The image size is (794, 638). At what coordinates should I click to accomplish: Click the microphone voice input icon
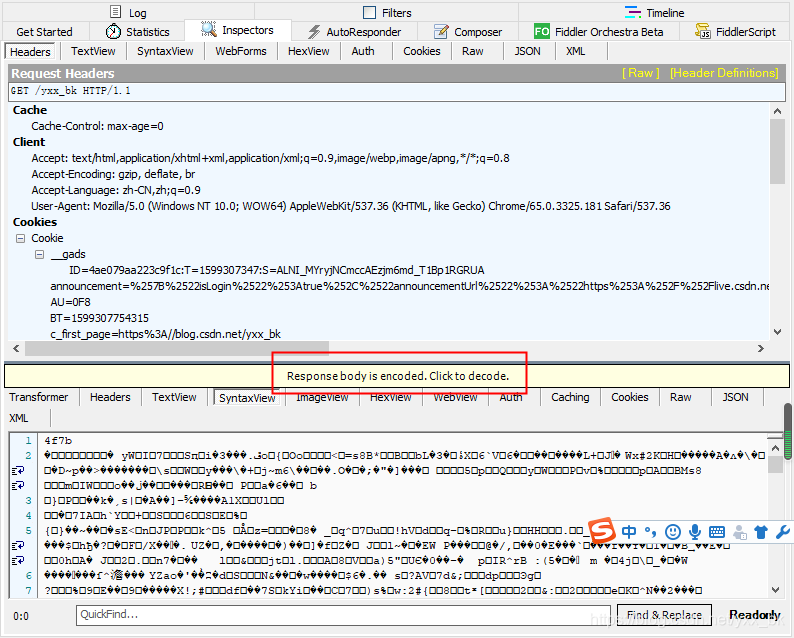coord(695,532)
